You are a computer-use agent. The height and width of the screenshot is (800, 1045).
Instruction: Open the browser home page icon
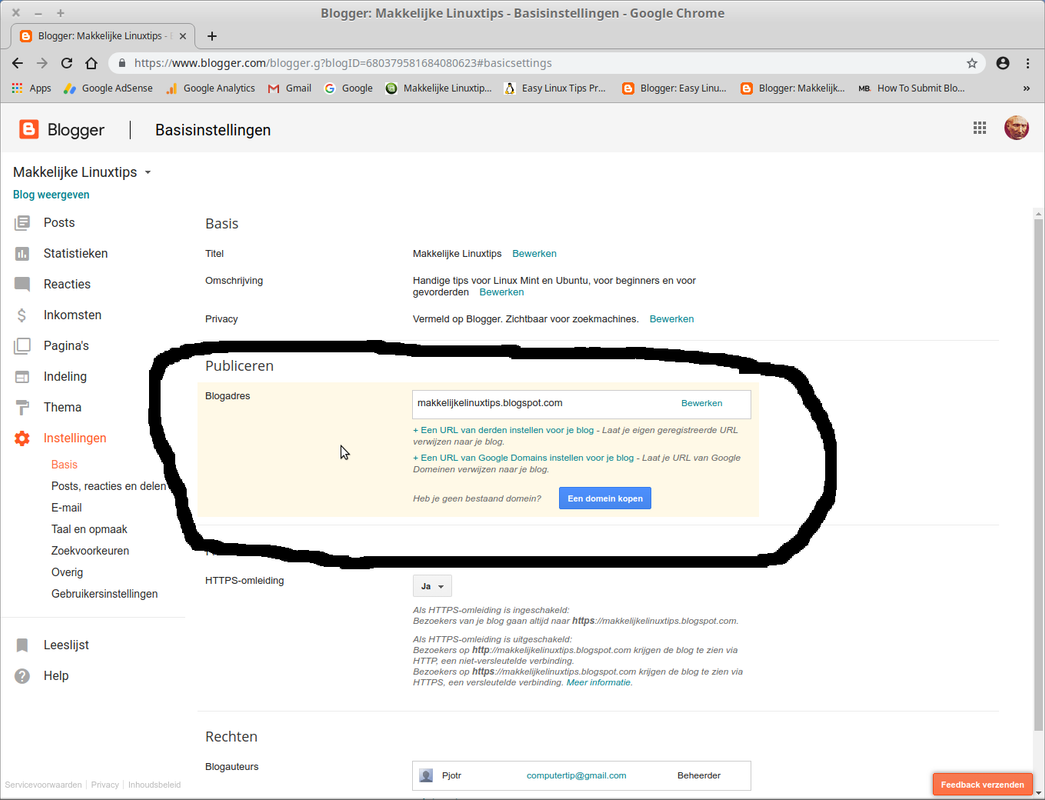[x=91, y=63]
